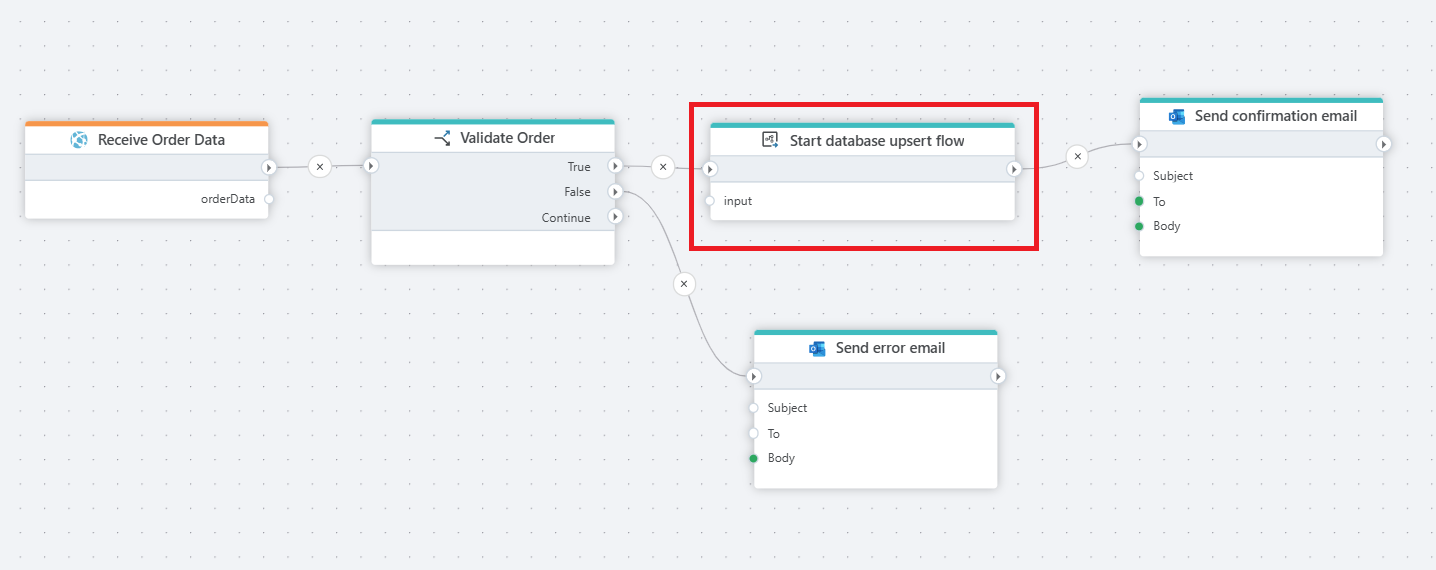Click green Body port on Send error email

coord(753,458)
